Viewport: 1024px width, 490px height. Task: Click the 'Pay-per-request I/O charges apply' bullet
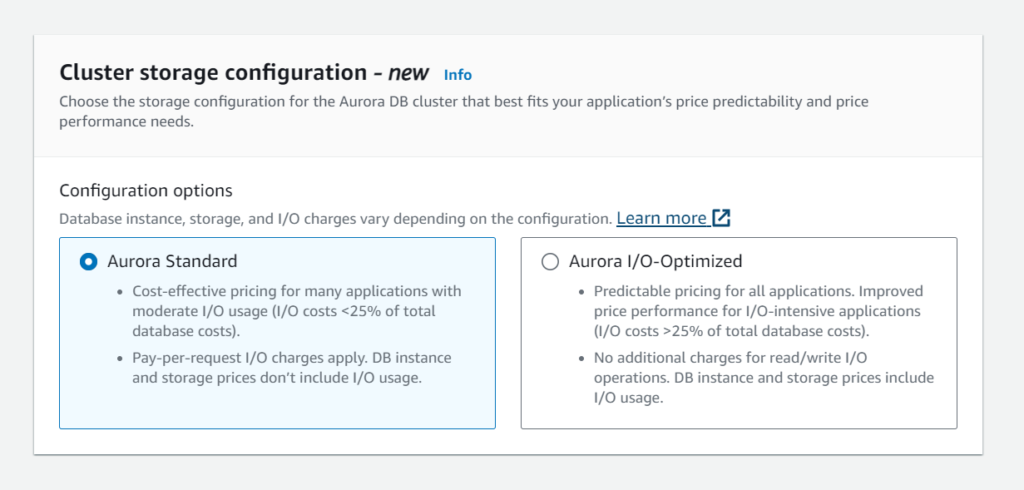(x=291, y=368)
